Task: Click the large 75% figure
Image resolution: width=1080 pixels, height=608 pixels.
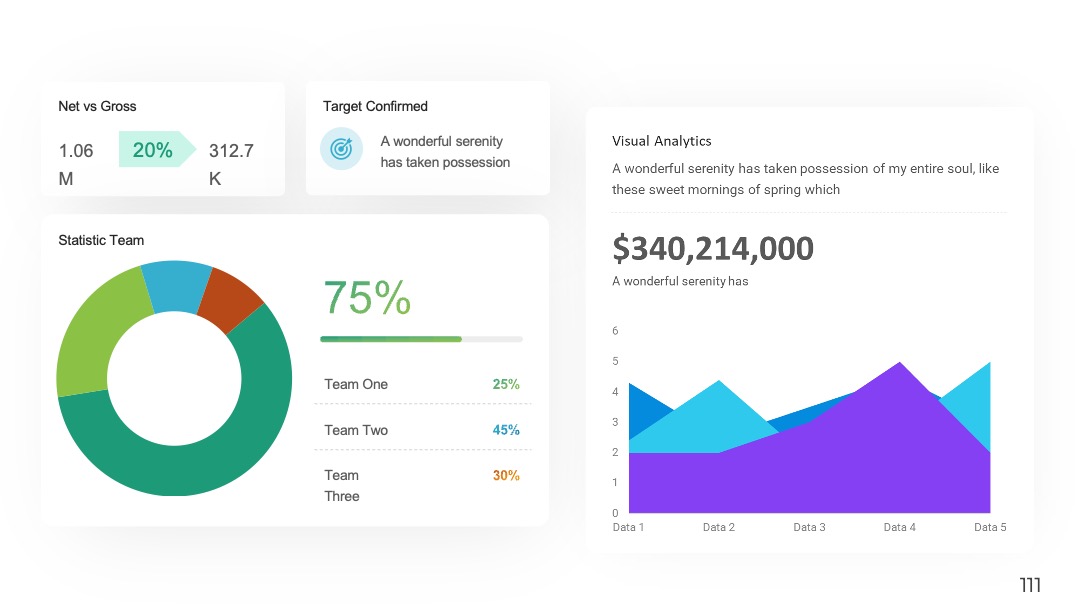Action: tap(367, 297)
